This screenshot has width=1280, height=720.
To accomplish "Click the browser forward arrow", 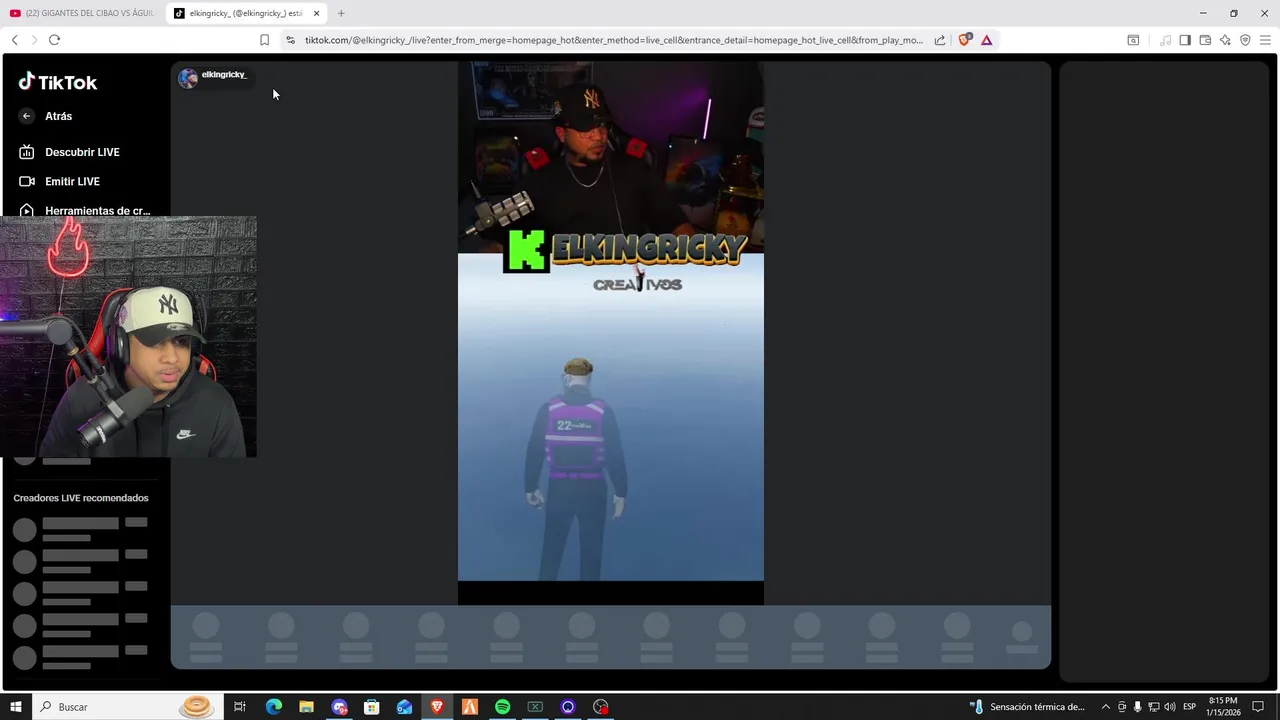I will pyautogui.click(x=33, y=40).
